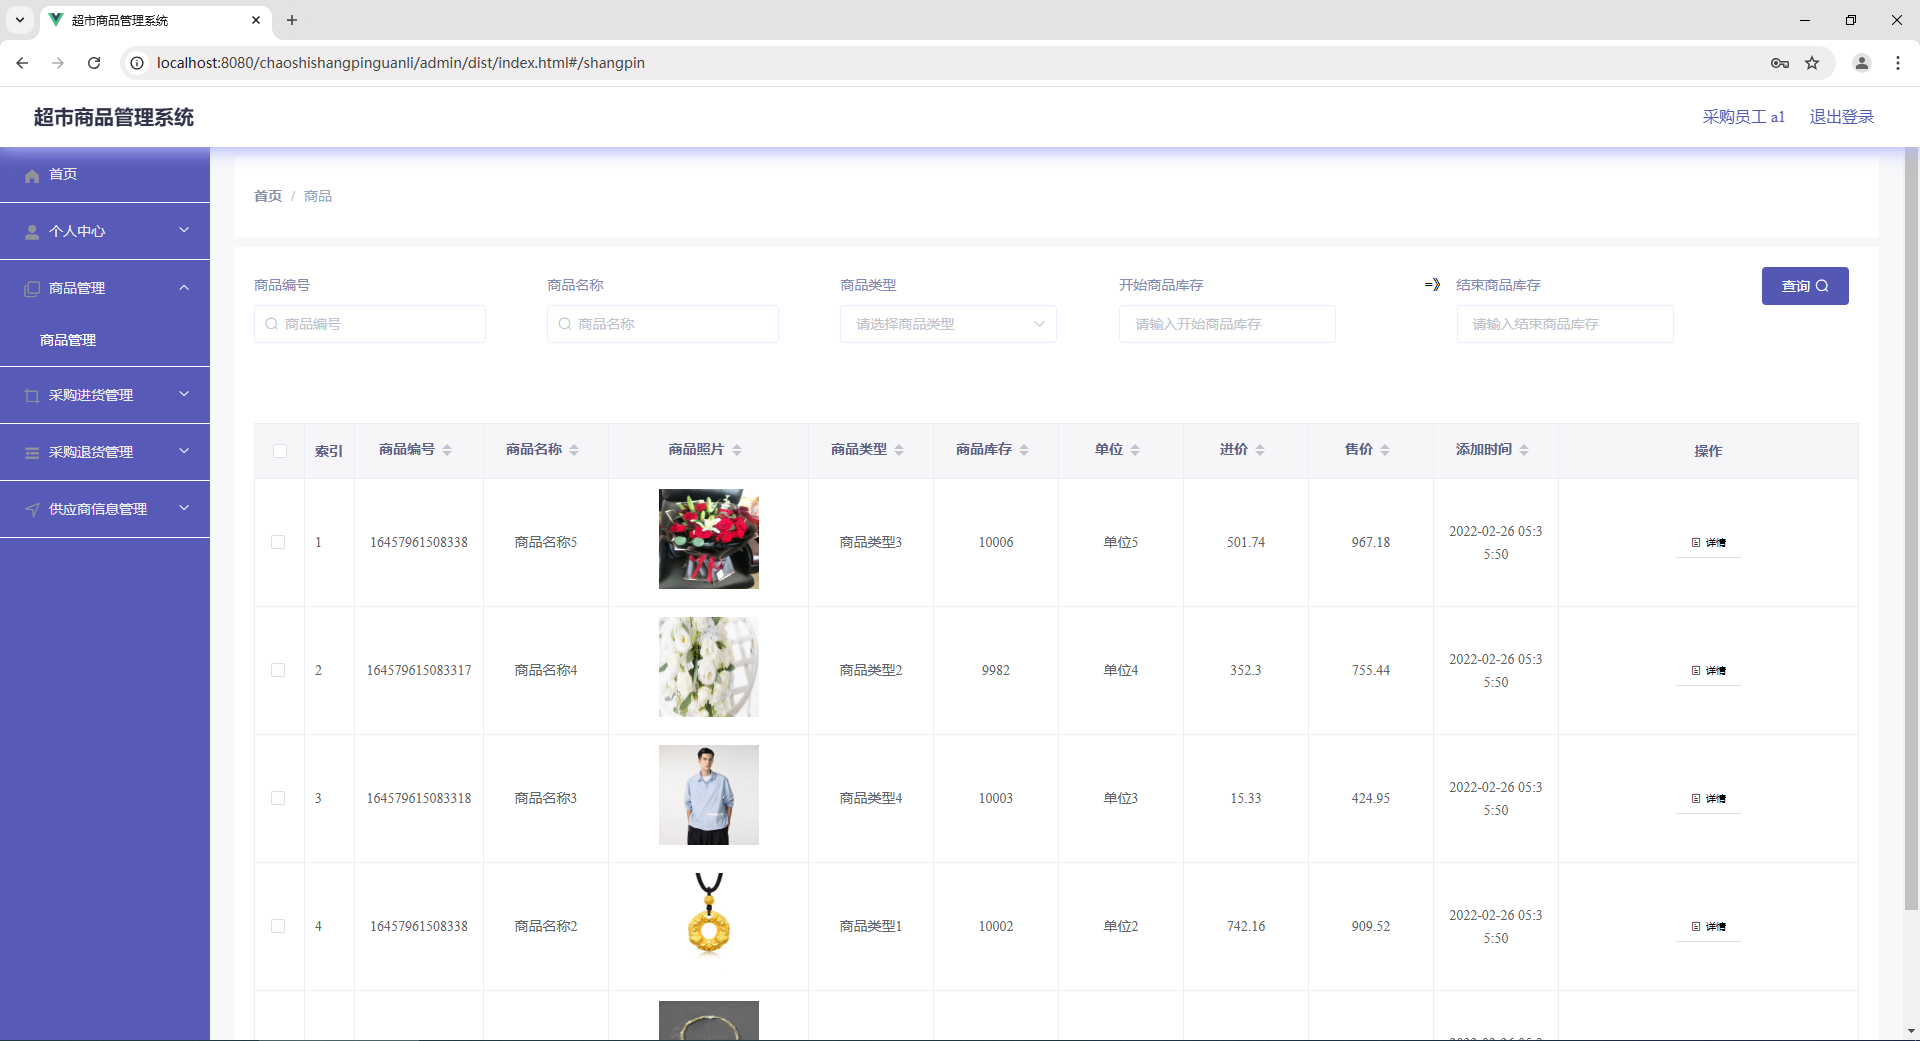Open the red roses product photo
The width and height of the screenshot is (1920, 1041).
click(x=709, y=539)
